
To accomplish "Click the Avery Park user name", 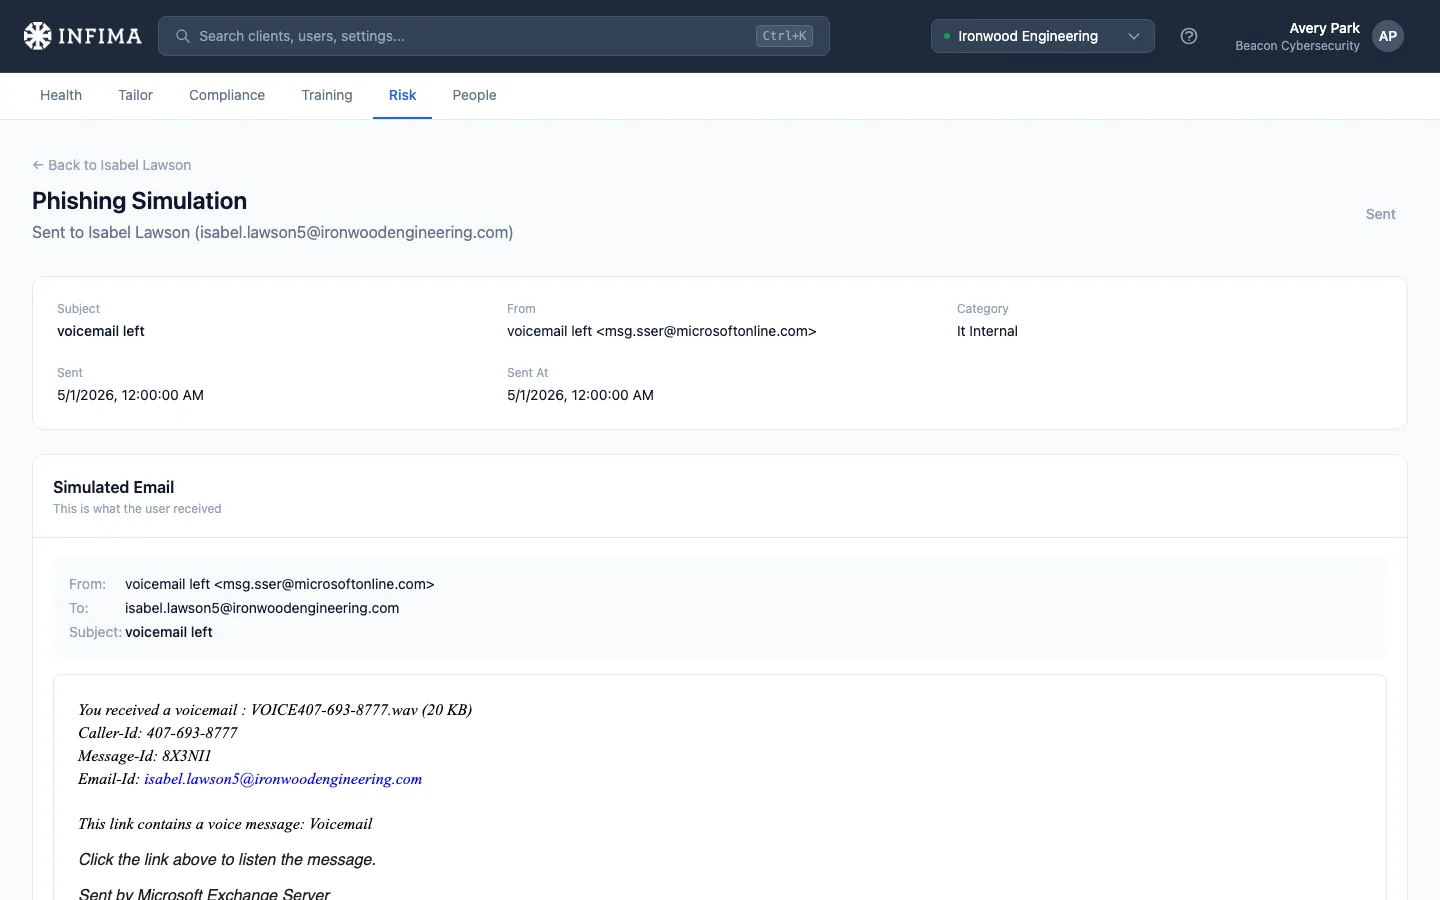I will click(x=1324, y=28).
